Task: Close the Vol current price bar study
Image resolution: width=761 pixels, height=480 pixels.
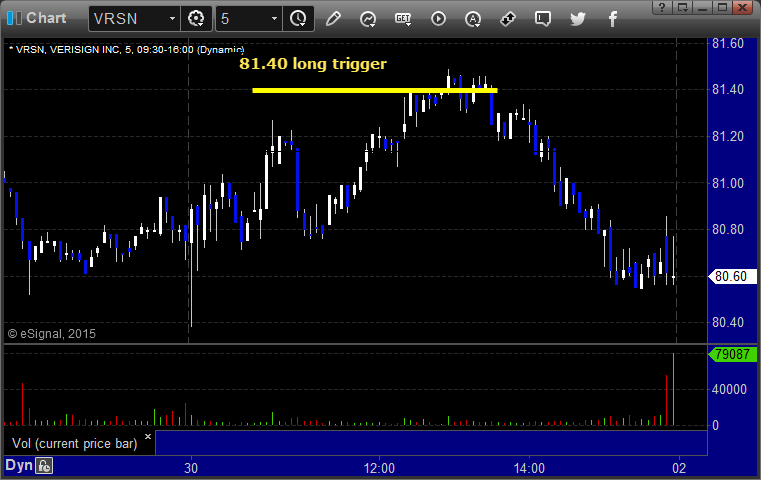Action: 148,436
